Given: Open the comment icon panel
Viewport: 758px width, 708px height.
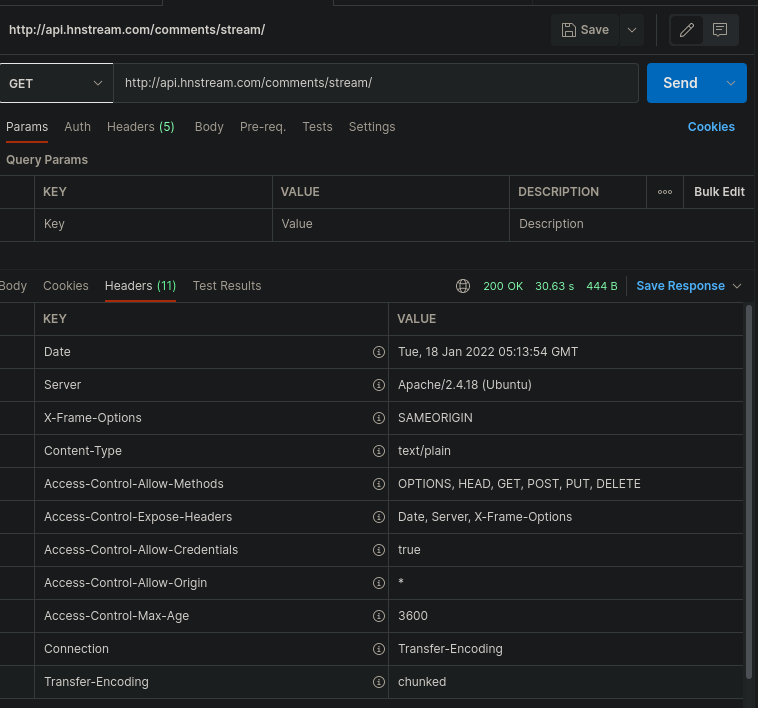Looking at the screenshot, I should (720, 30).
